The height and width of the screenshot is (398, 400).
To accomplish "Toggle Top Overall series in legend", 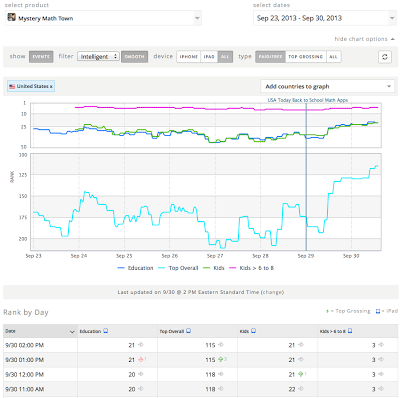I will [183, 268].
